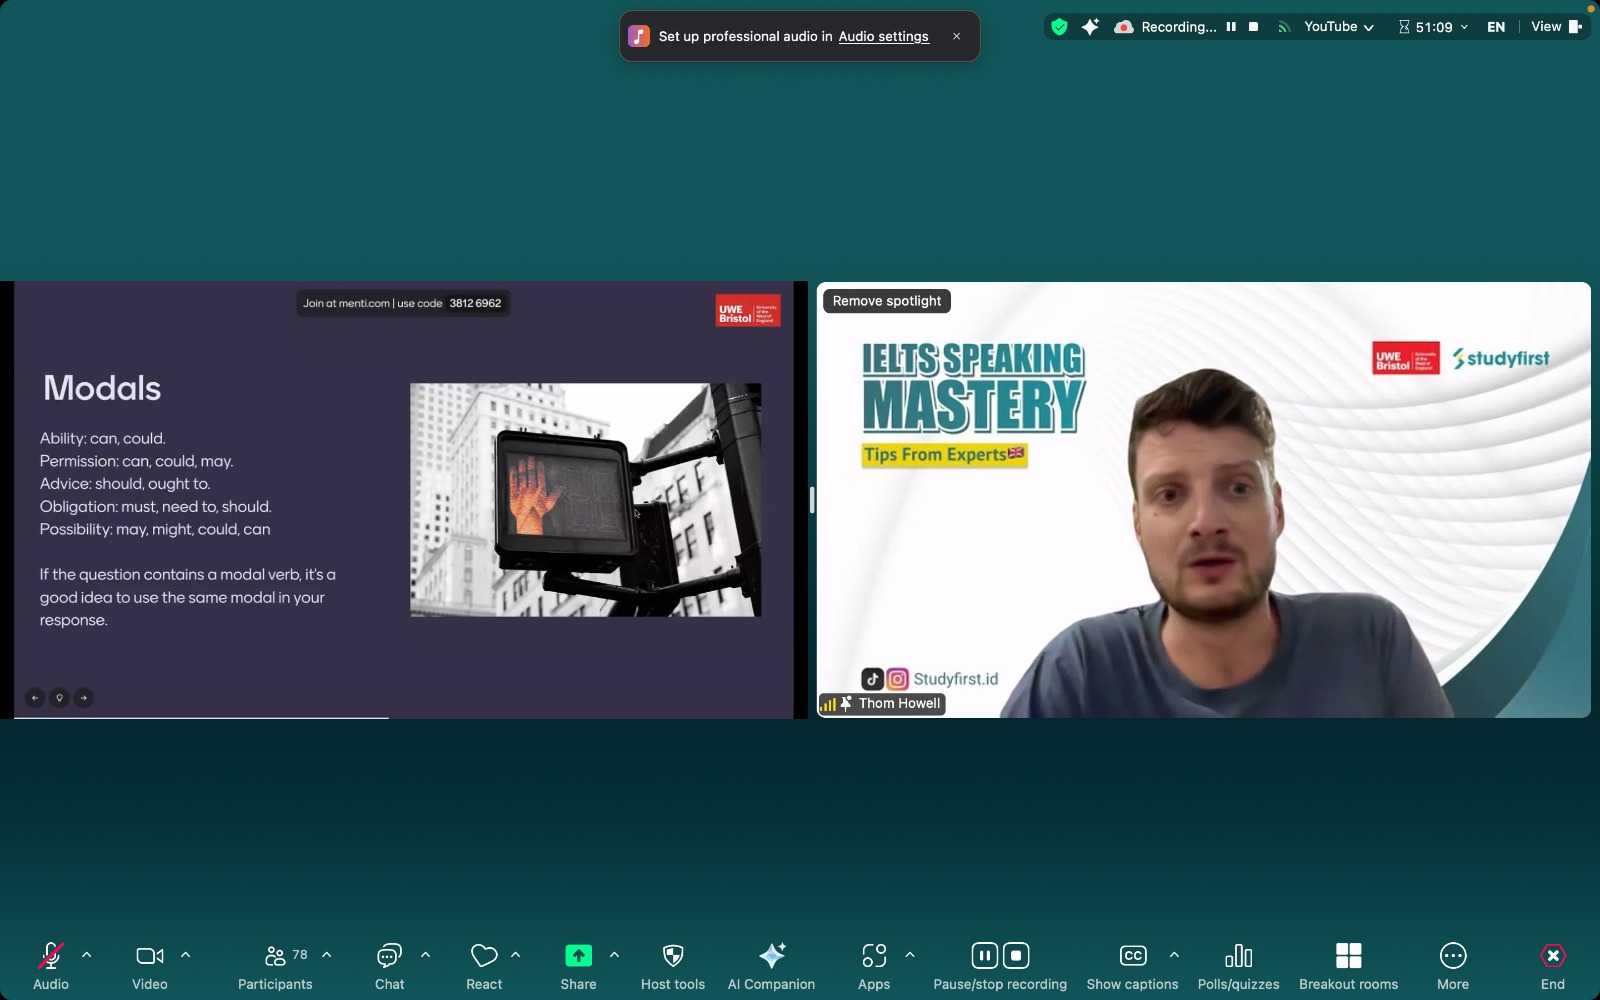Click the "Ability: can, could." line
Viewport: 1600px width, 1000px height.
coord(103,439)
